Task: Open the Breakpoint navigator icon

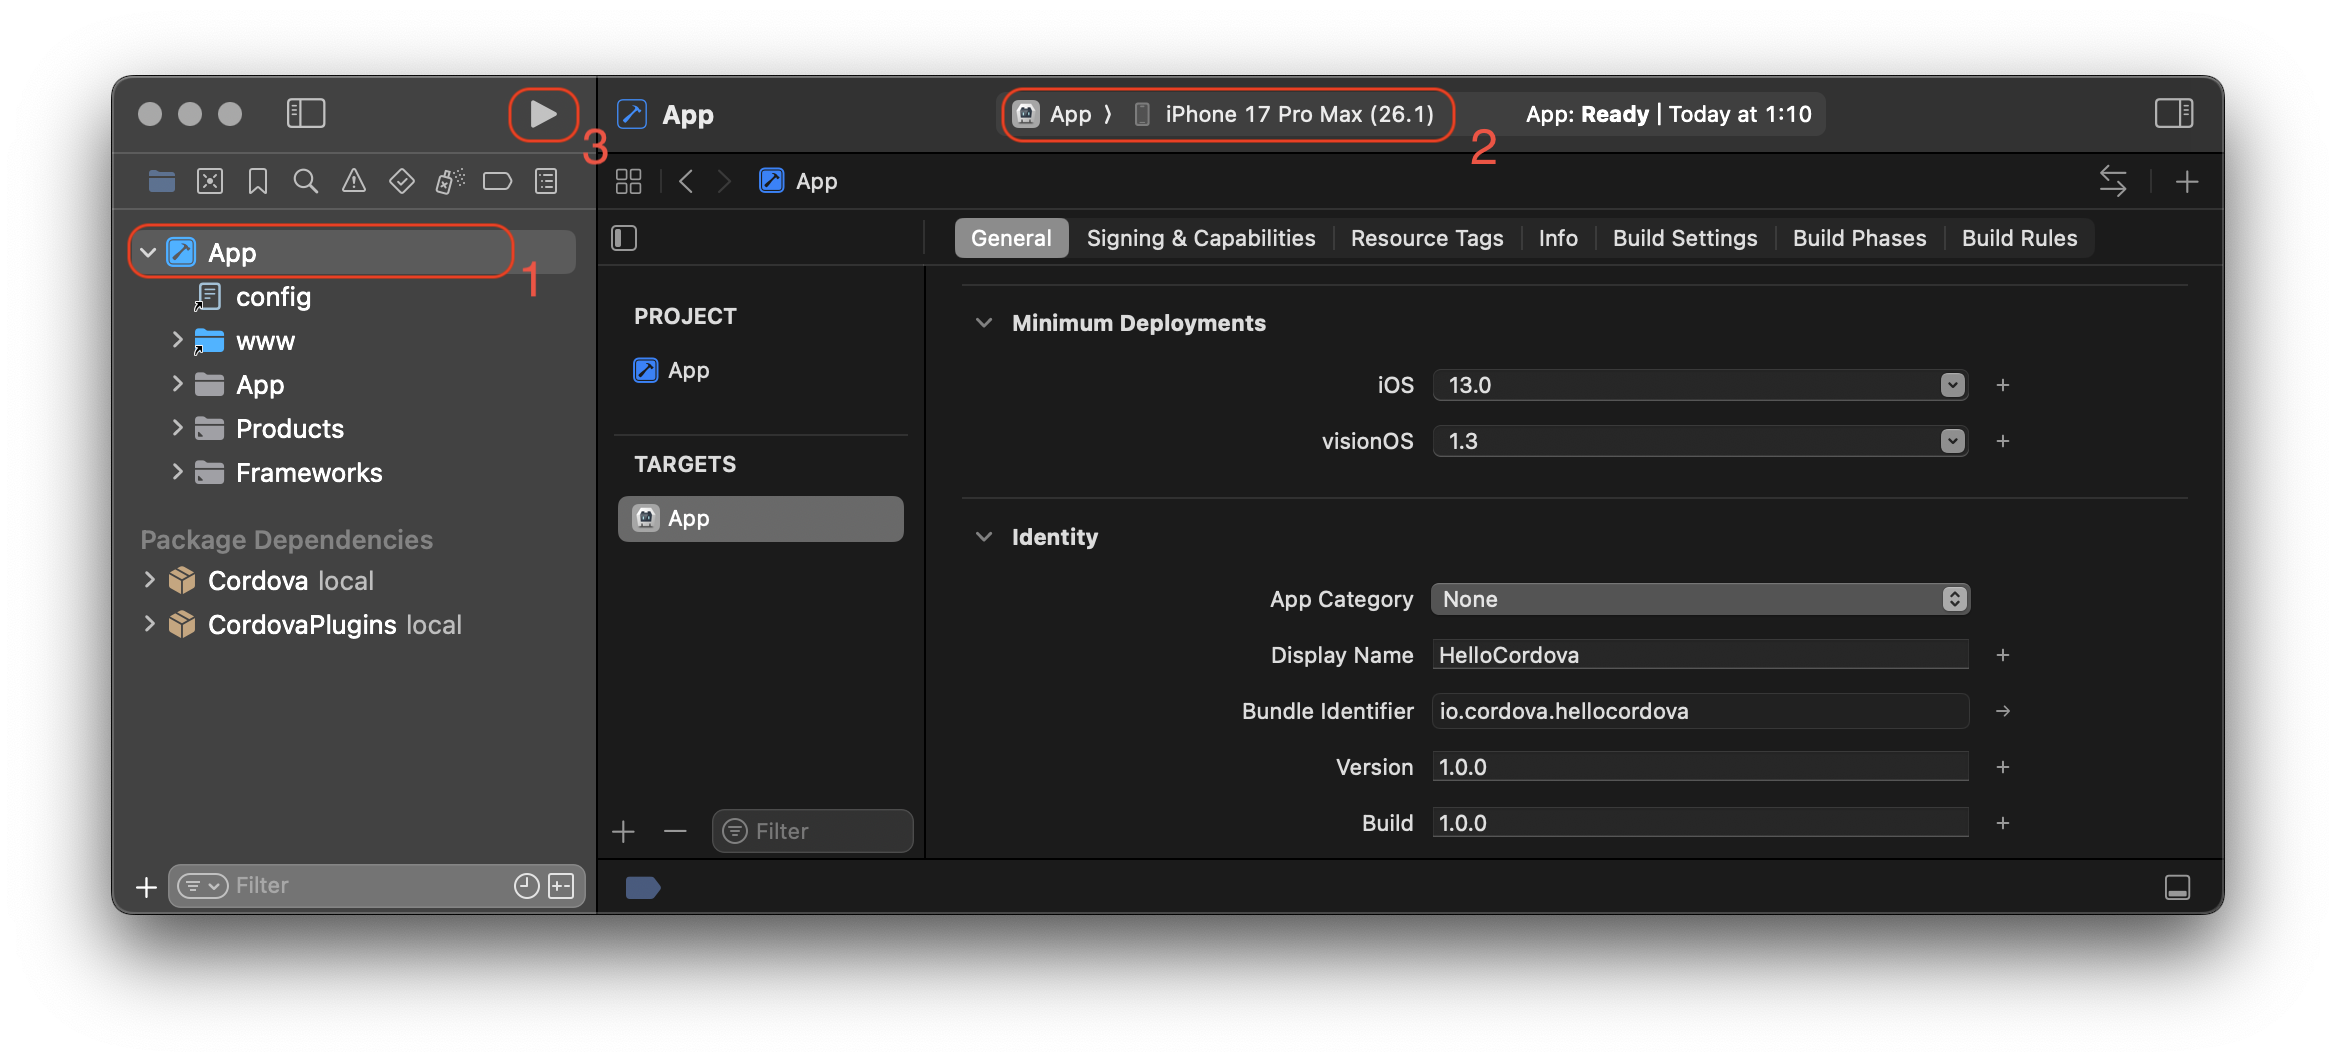Action: (x=497, y=181)
